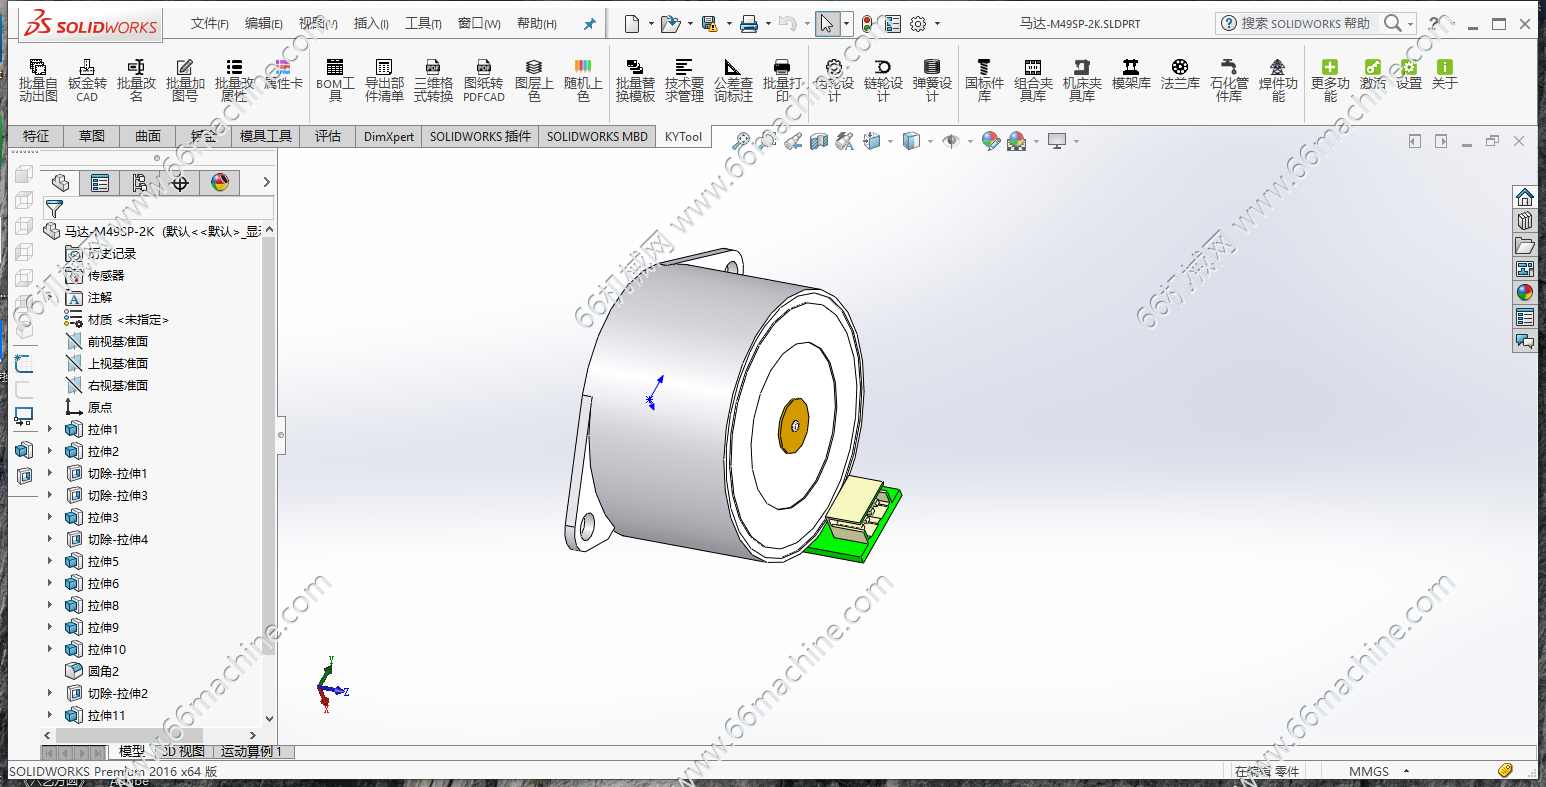Screen dimensions: 1546x787
Task: Open the 钣金转CAD sheet metal converter
Action: coord(87,80)
